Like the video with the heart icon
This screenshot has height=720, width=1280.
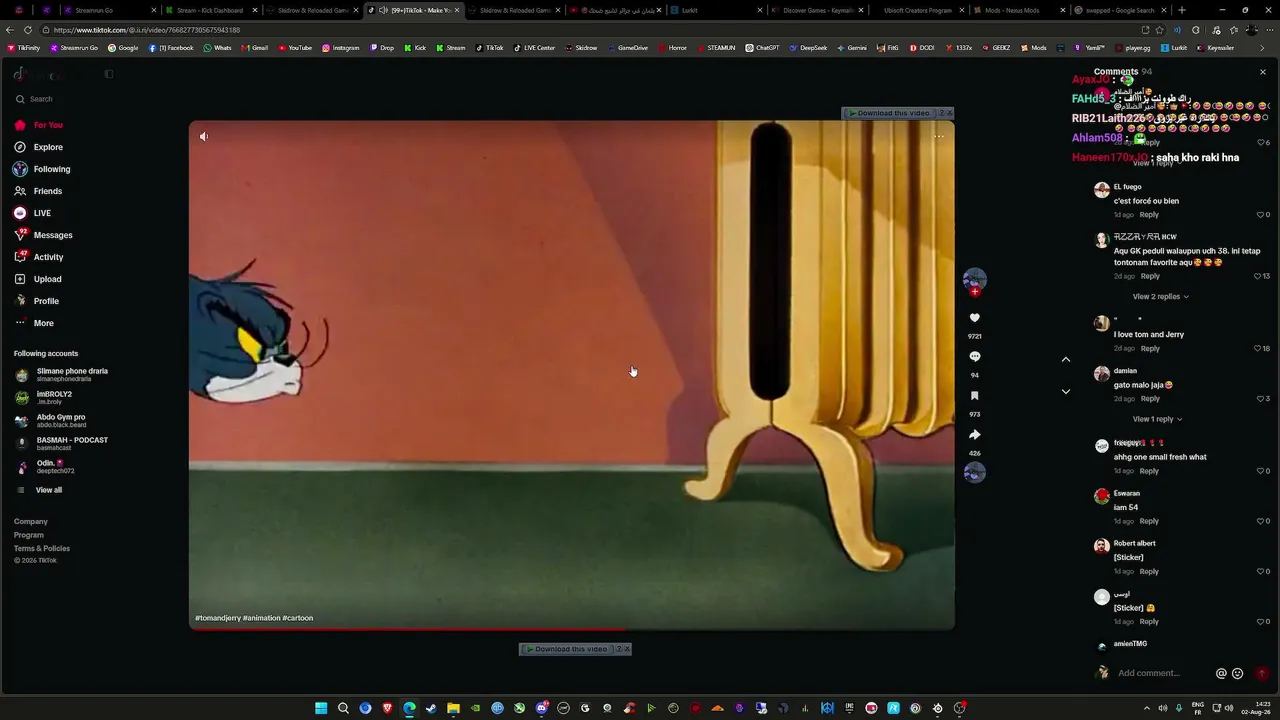coord(975,318)
